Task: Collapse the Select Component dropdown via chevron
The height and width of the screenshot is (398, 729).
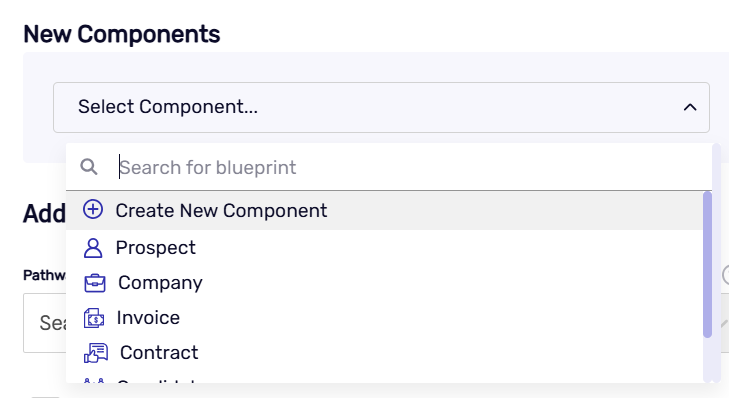Action: [x=690, y=107]
